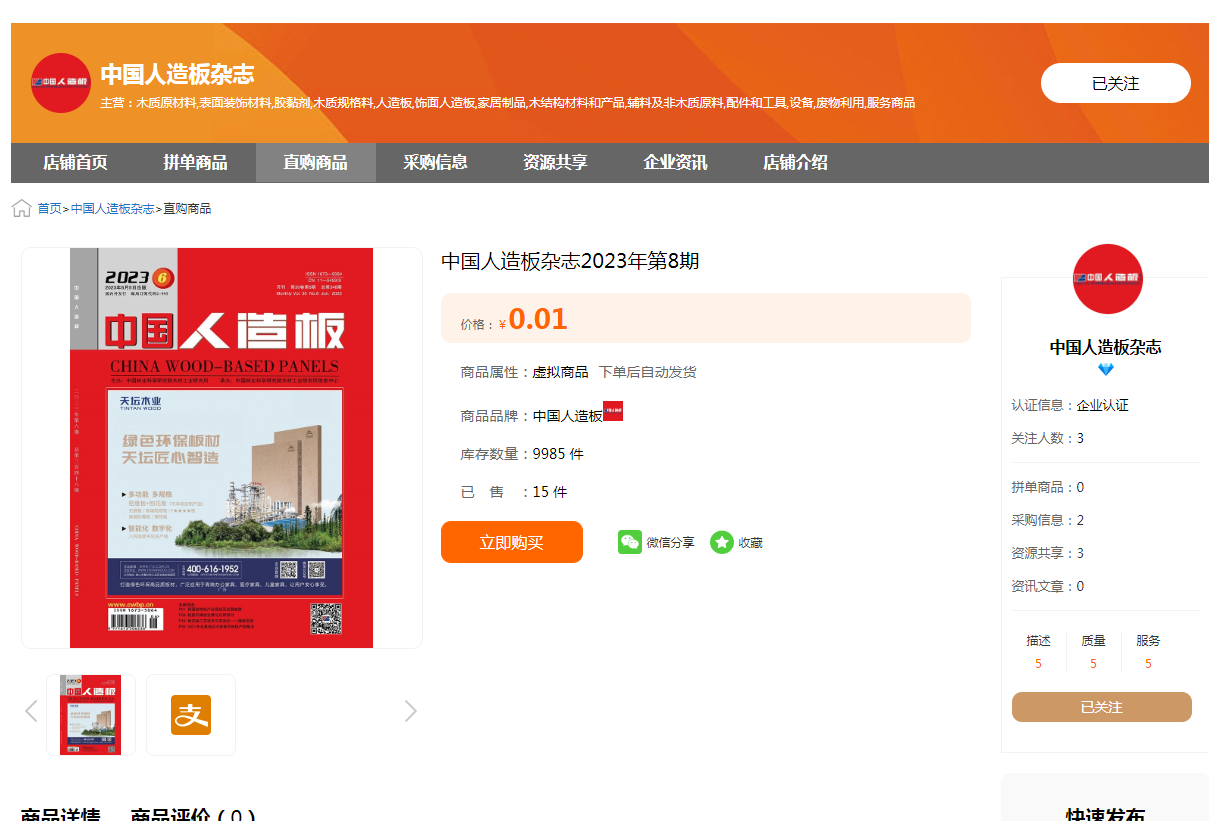Click the brown 已关注 button in the sidebar

tap(1102, 707)
